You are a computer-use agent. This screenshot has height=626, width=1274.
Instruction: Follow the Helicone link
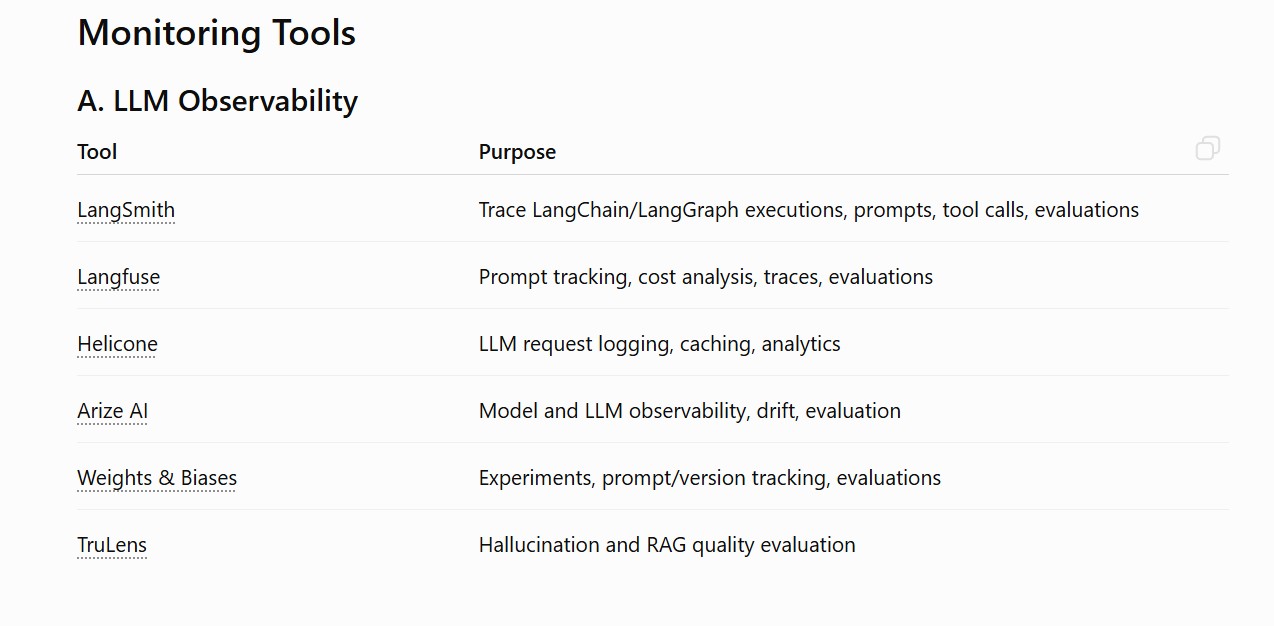117,344
